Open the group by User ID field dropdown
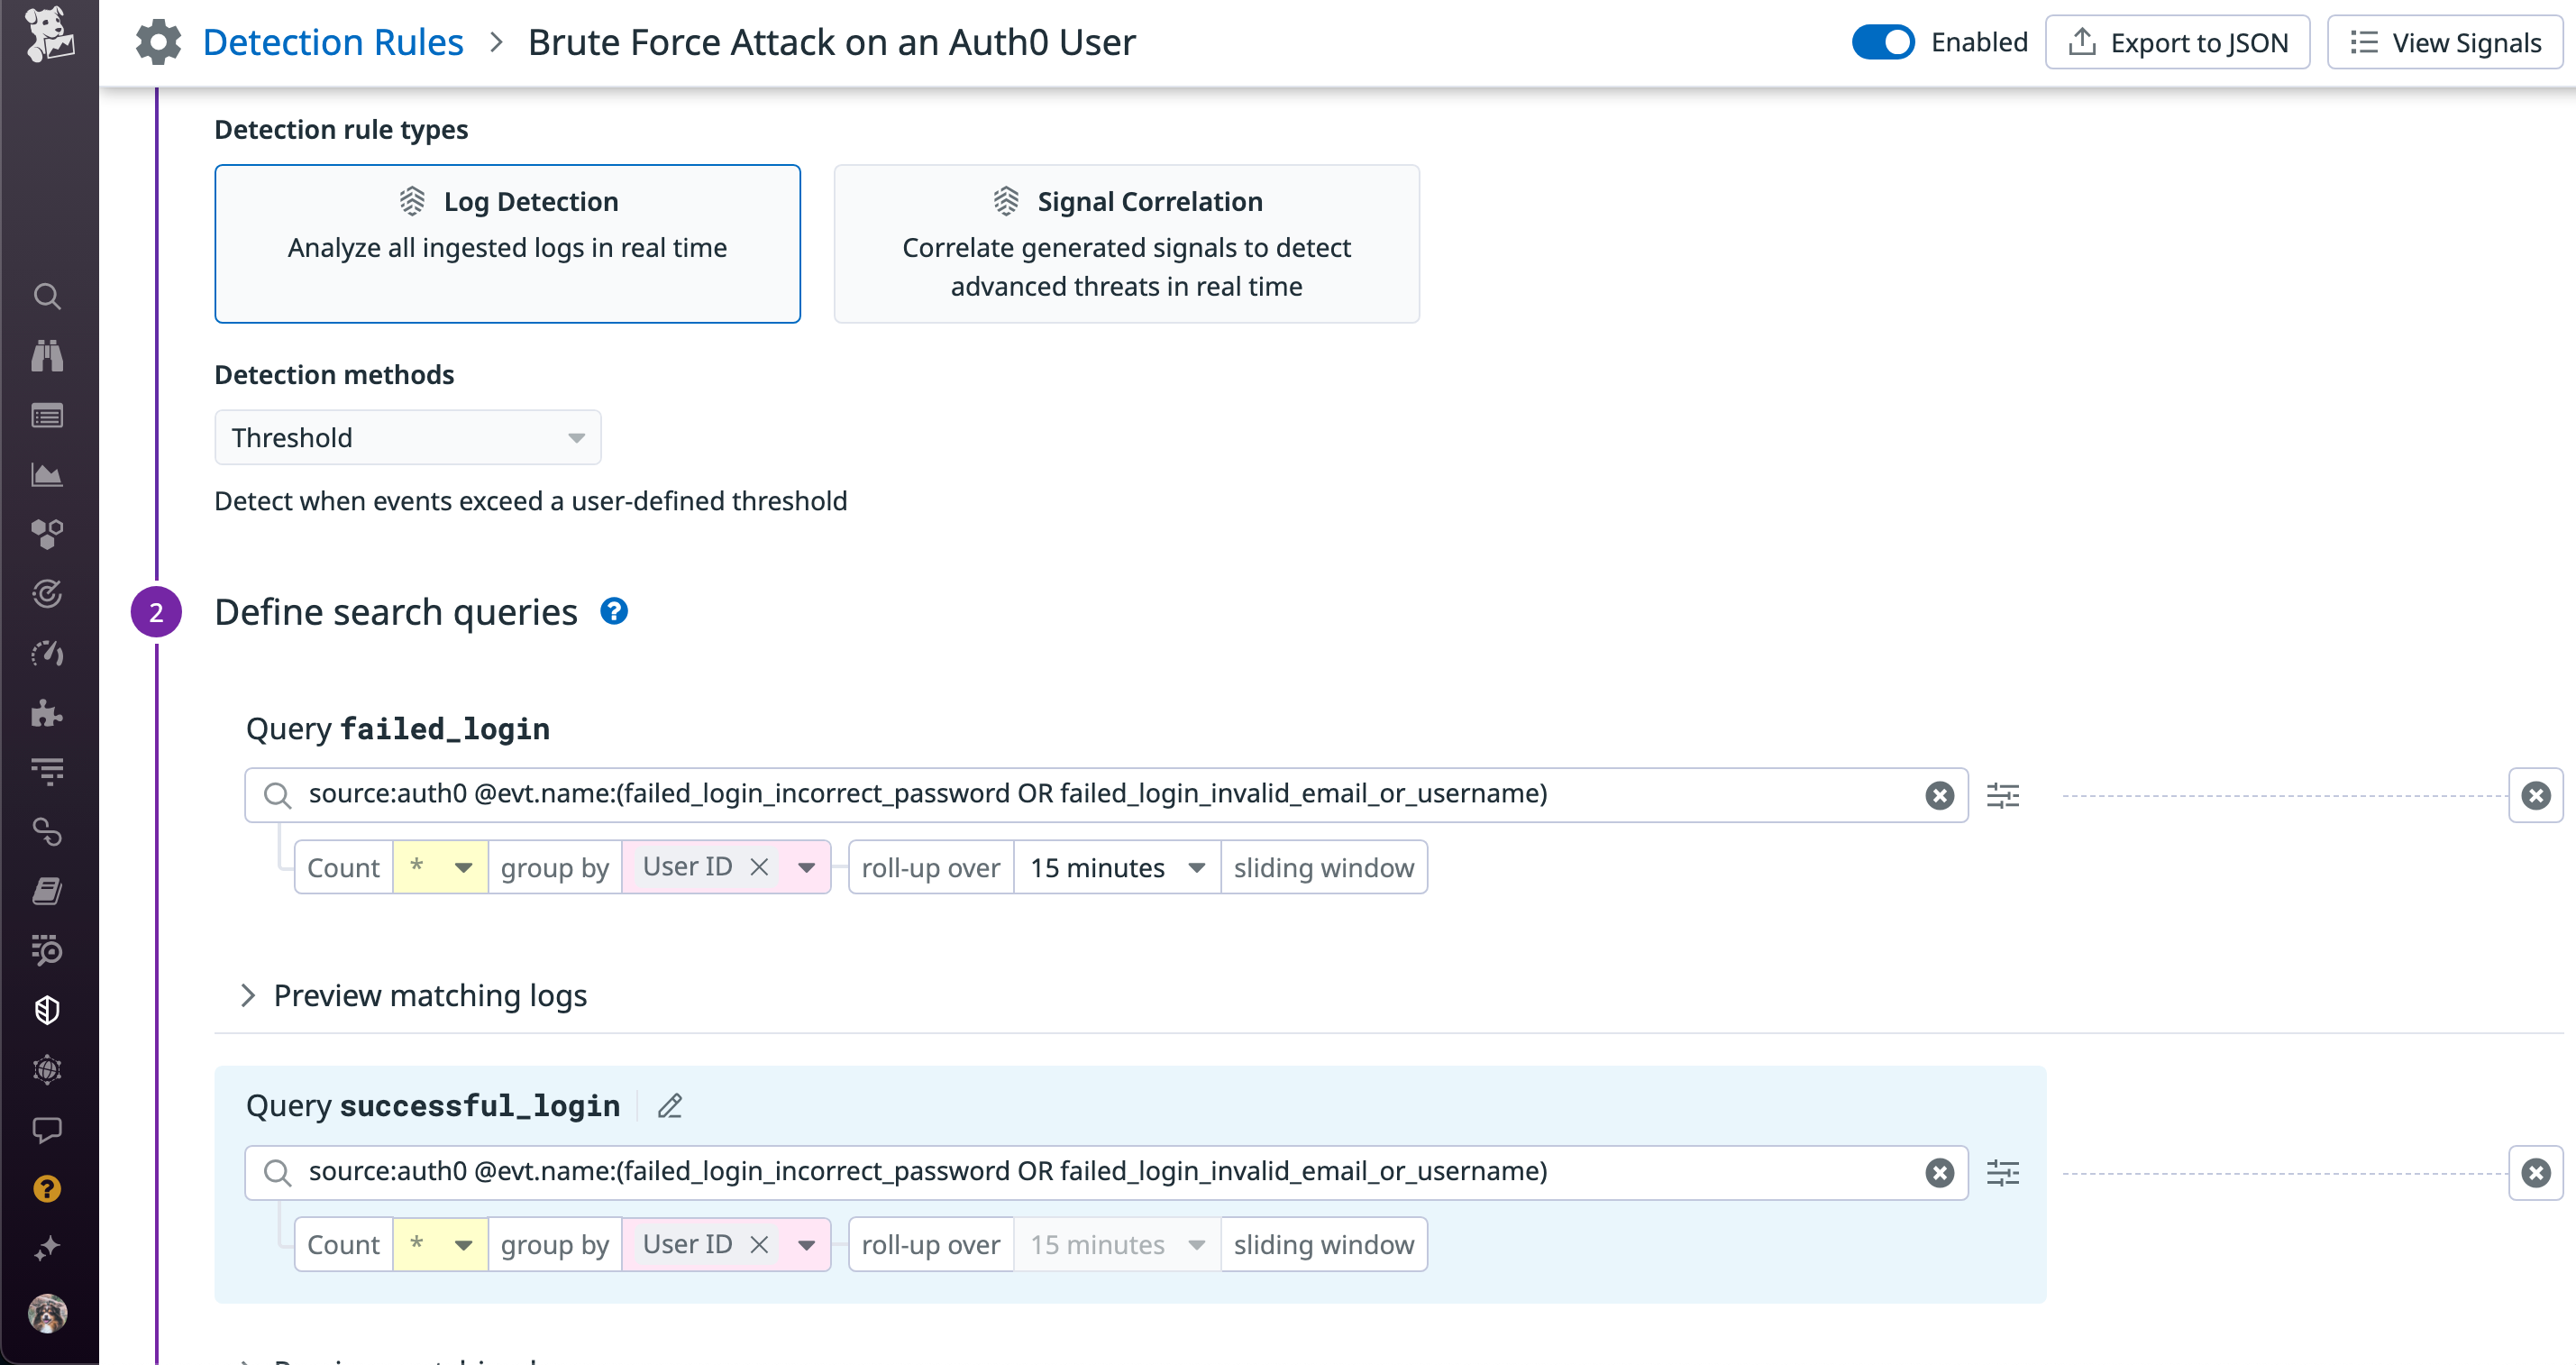 tap(806, 867)
